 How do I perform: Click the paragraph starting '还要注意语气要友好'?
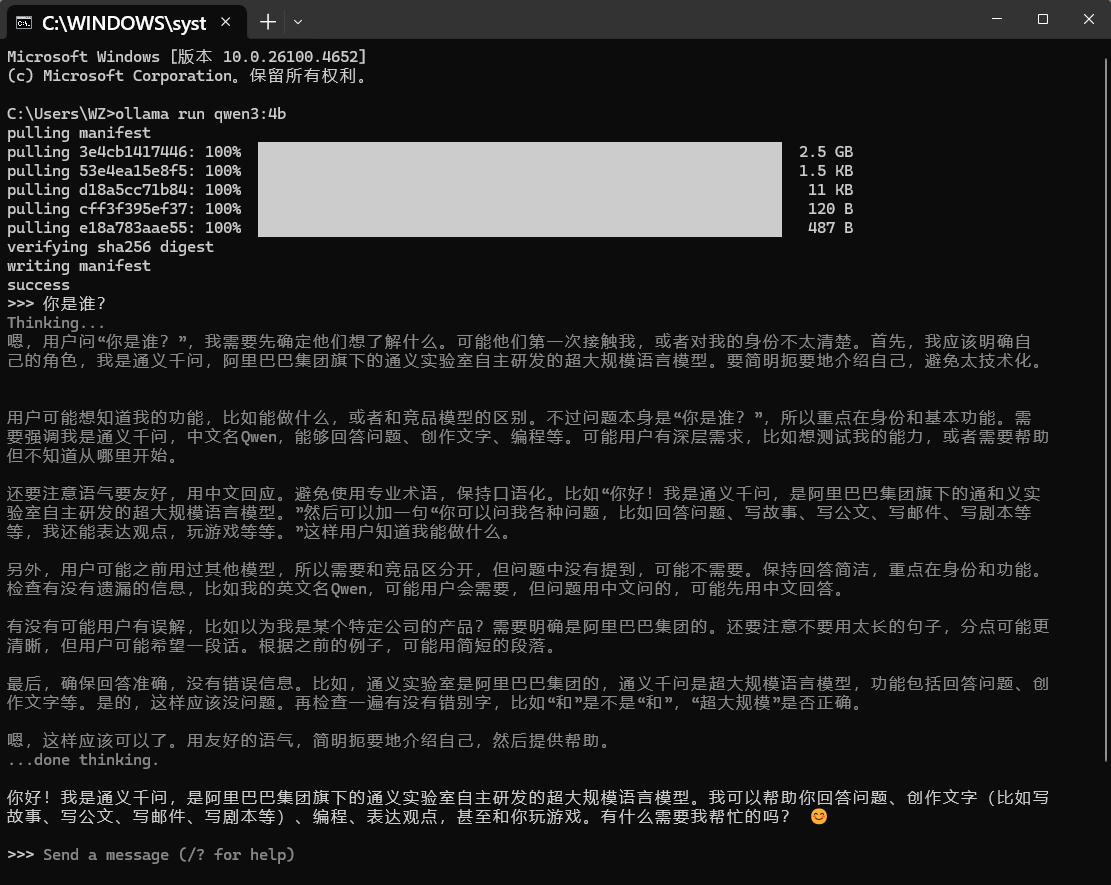[524, 512]
